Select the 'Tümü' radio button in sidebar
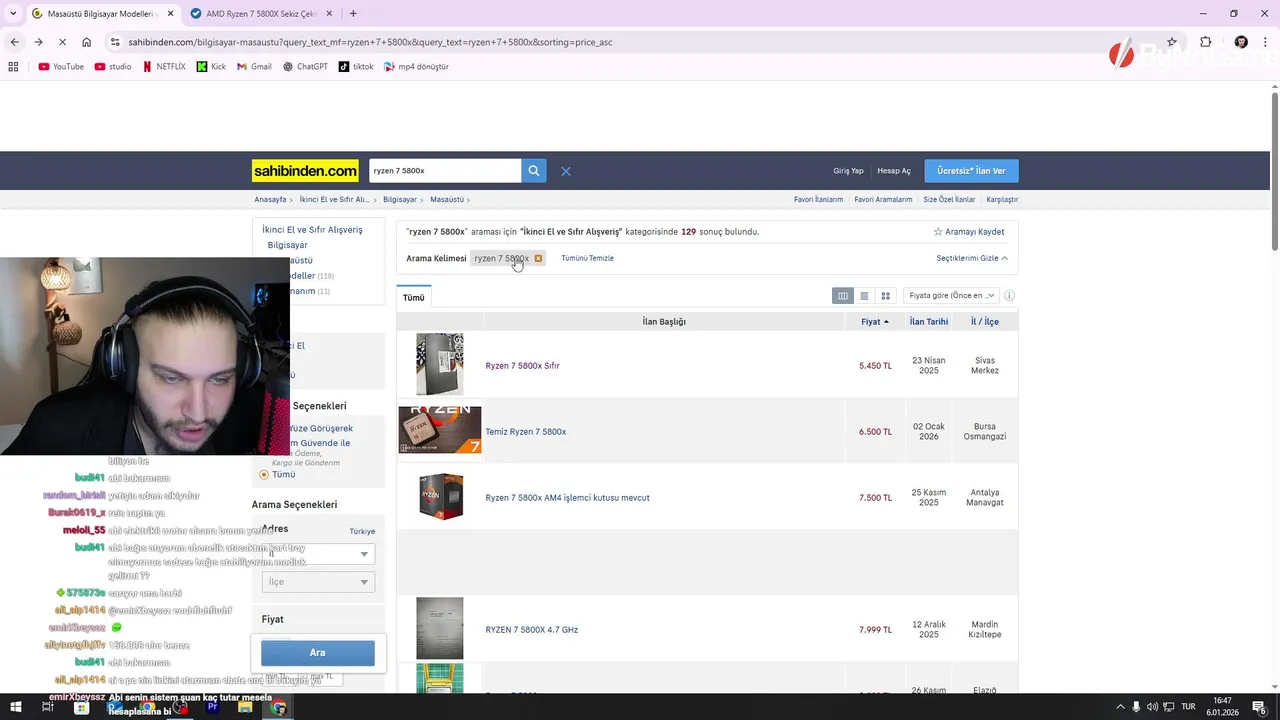Screen dimensions: 1280x720 (264, 475)
